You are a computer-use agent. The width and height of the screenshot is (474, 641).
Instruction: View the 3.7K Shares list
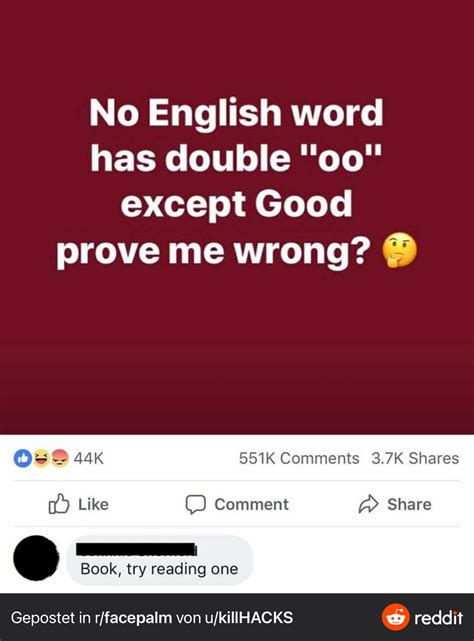click(x=415, y=458)
